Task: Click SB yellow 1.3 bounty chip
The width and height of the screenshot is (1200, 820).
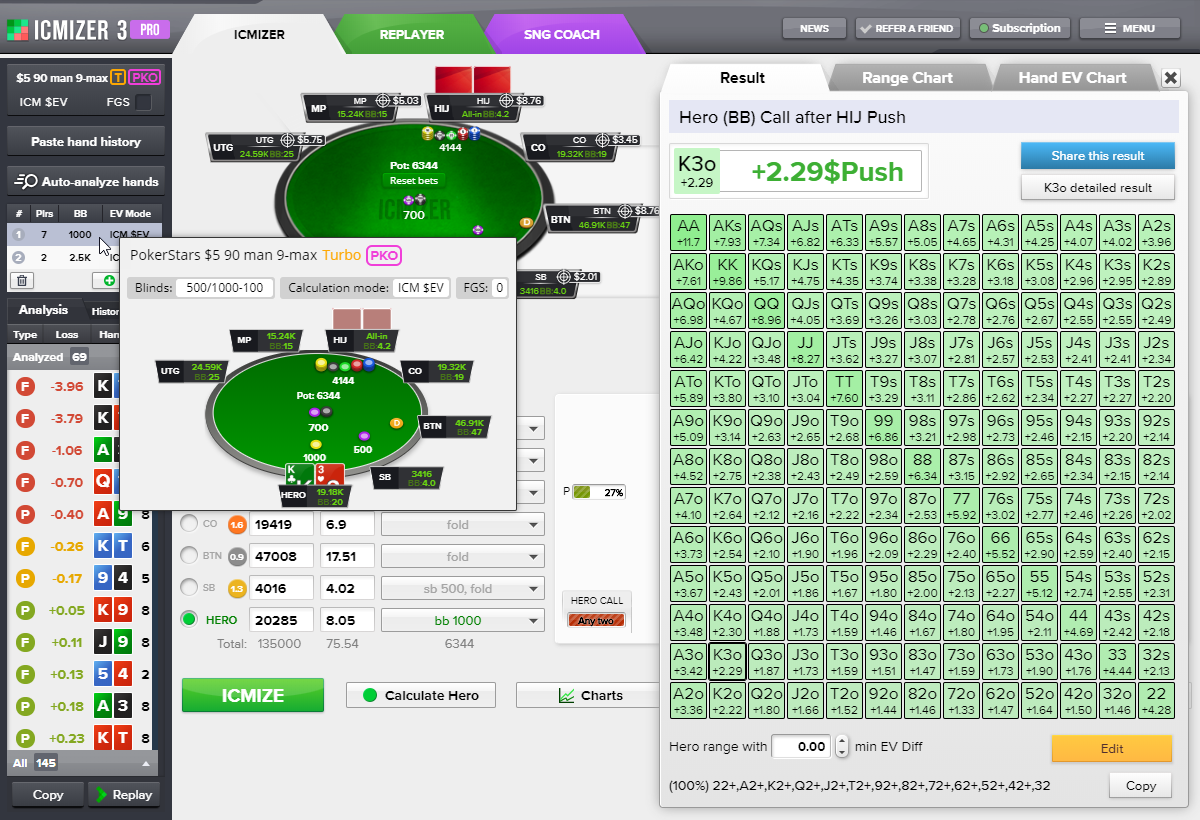Action: pyautogui.click(x=237, y=588)
